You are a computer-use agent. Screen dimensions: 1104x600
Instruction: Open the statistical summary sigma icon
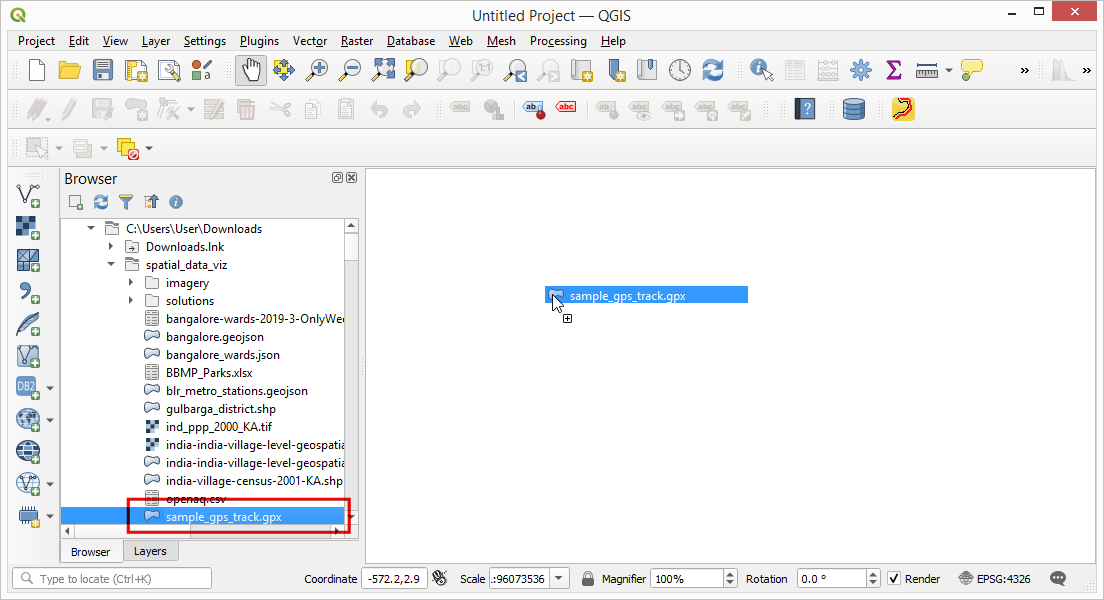[893, 70]
